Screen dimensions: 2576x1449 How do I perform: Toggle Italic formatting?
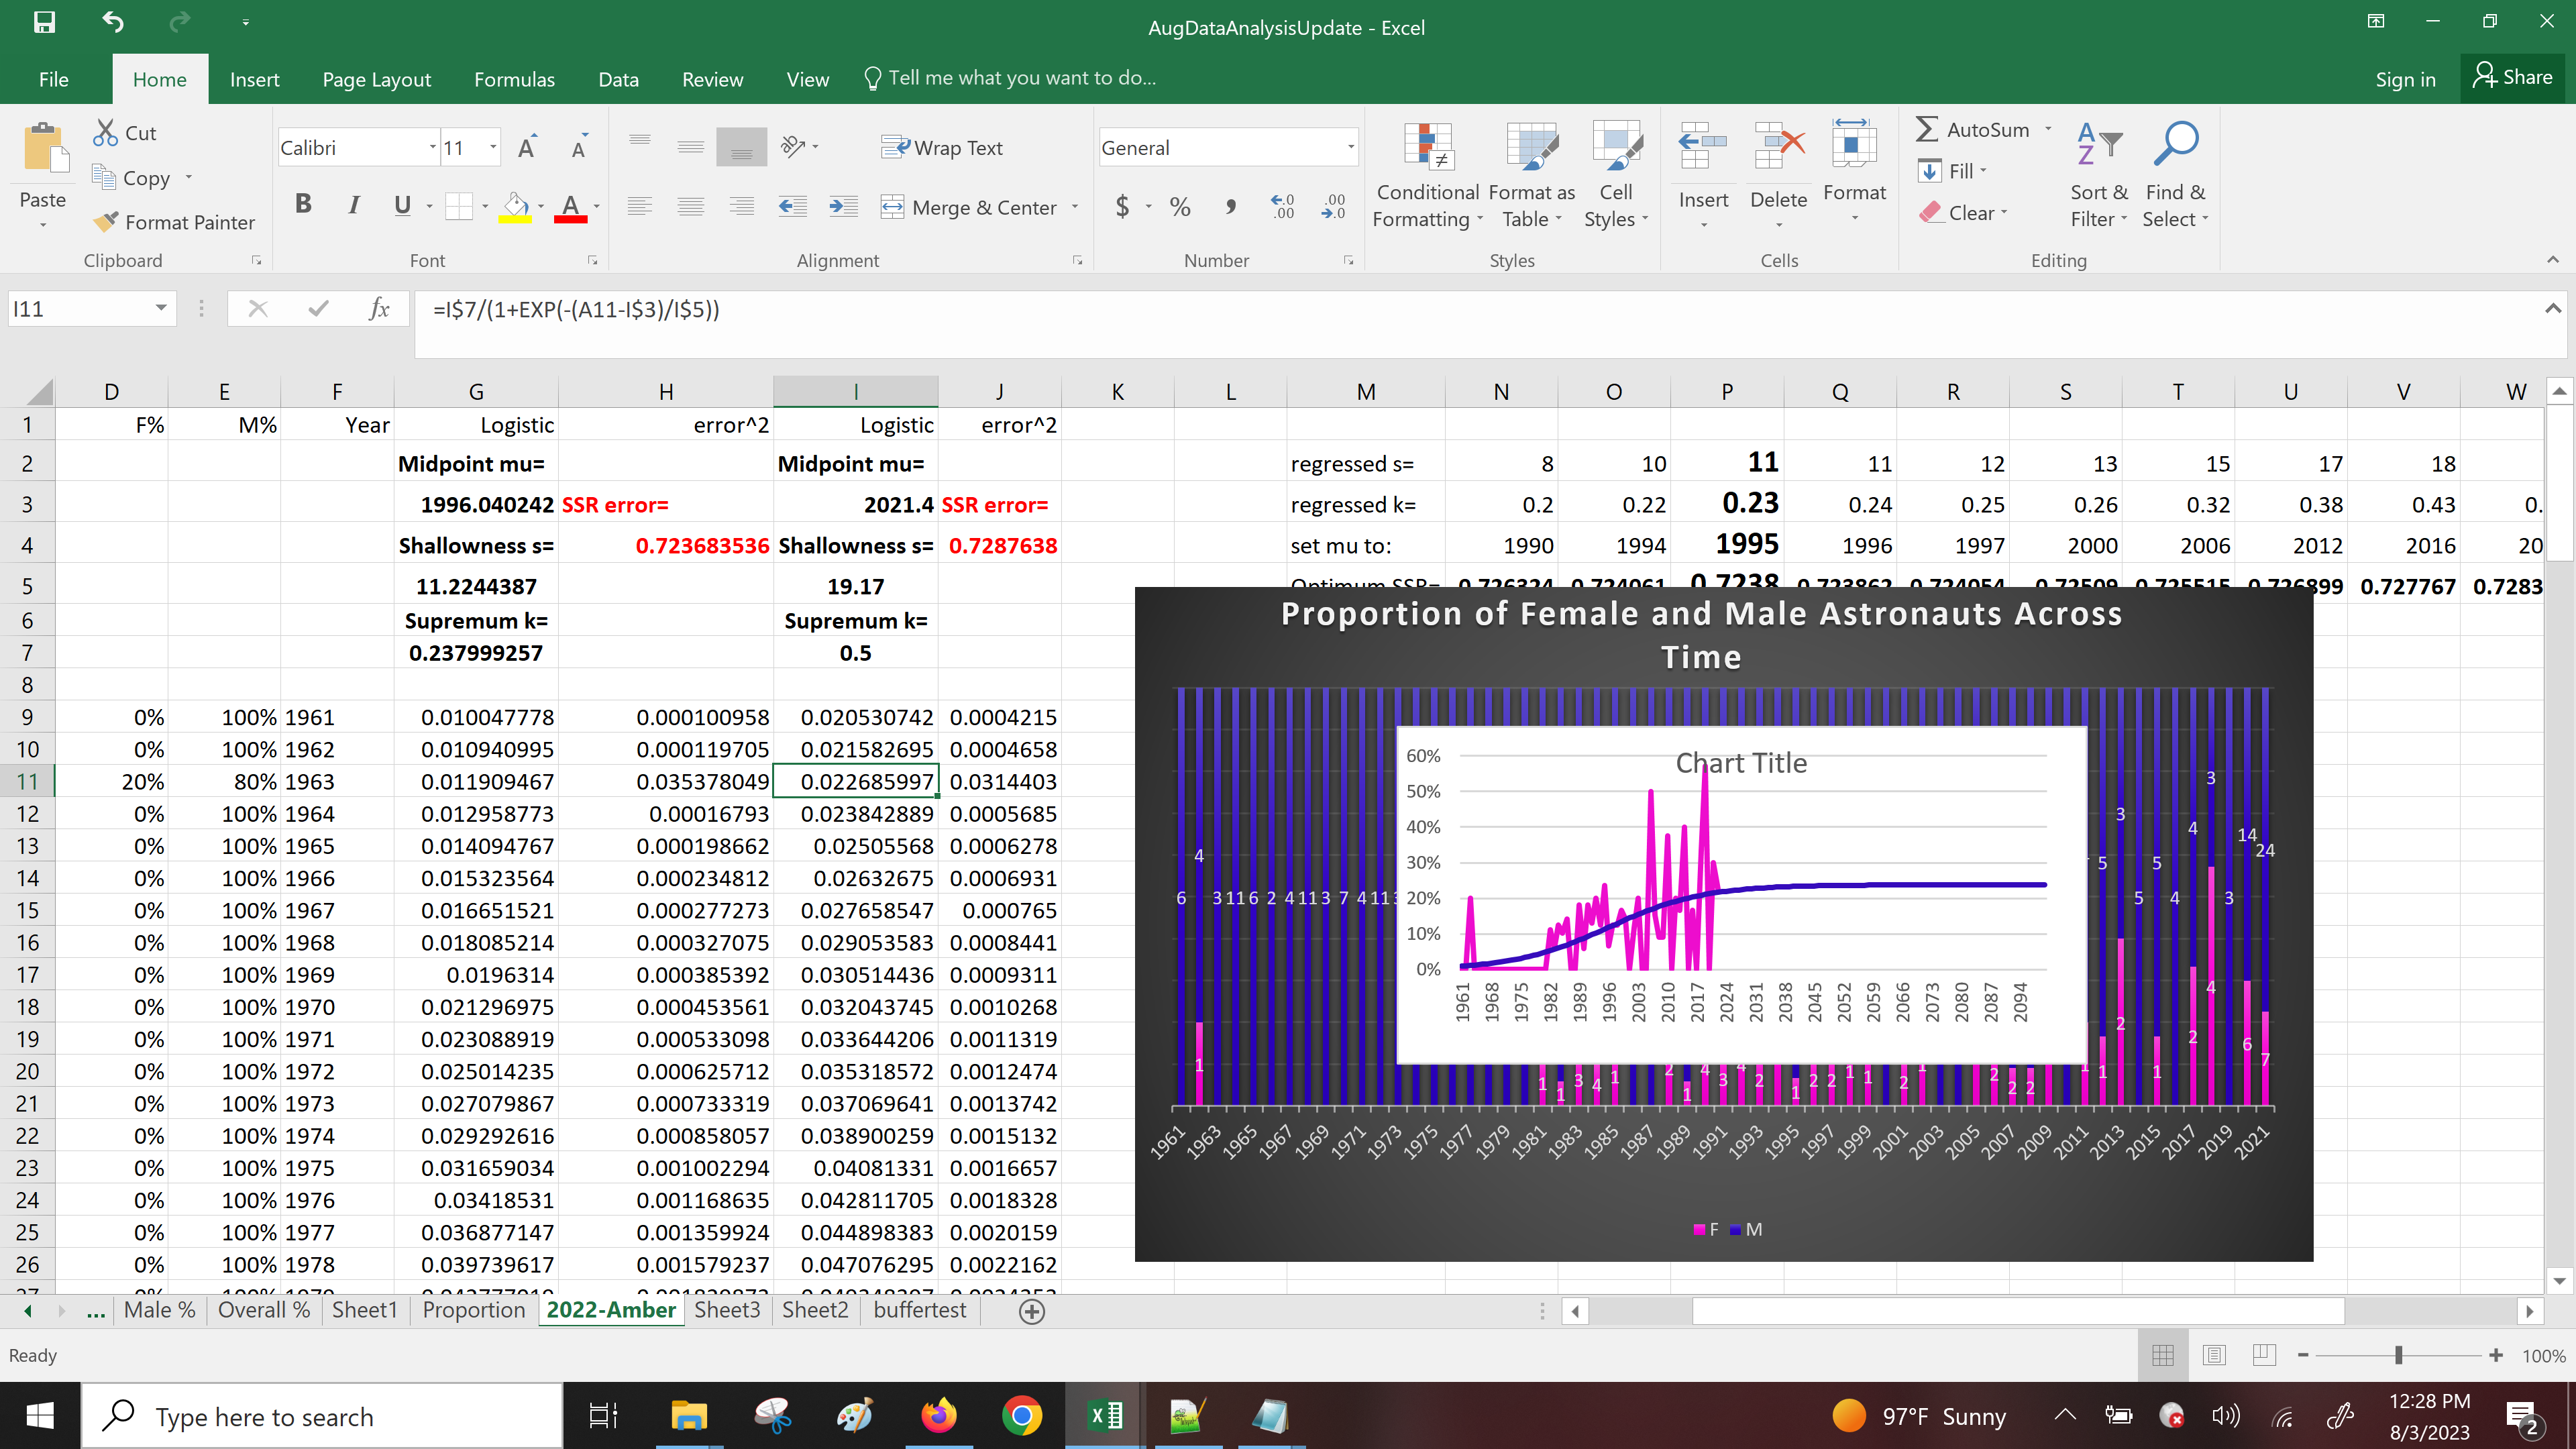[x=353, y=205]
